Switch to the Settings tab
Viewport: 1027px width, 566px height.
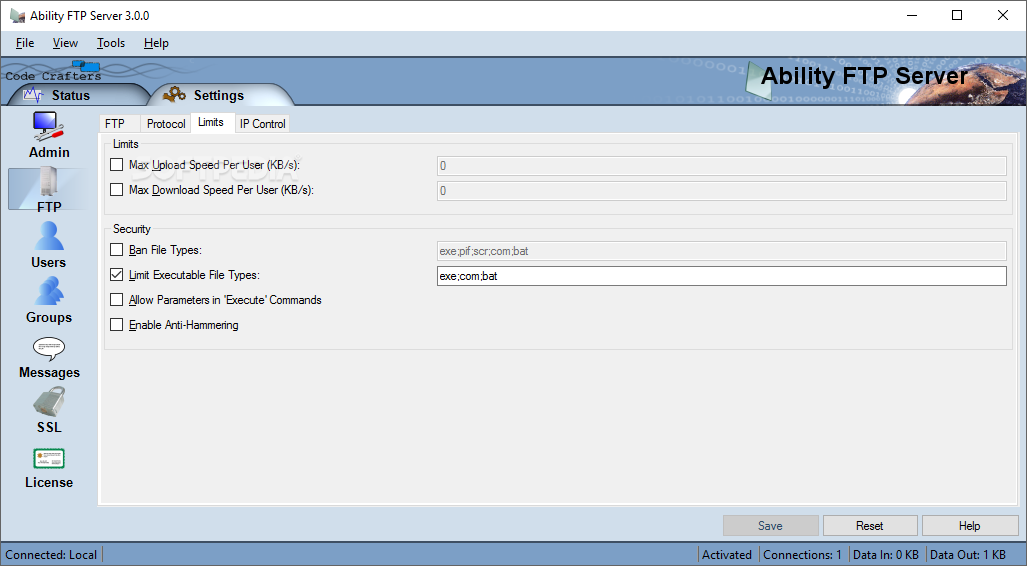point(218,95)
